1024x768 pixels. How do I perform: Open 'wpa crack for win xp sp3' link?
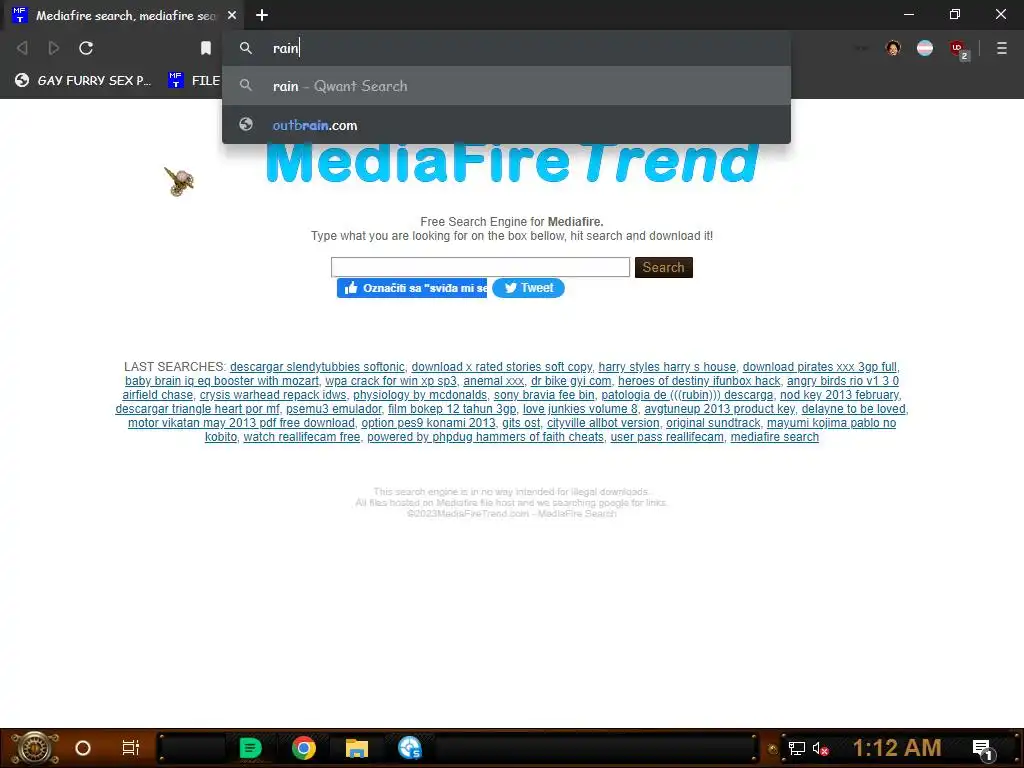(x=391, y=381)
